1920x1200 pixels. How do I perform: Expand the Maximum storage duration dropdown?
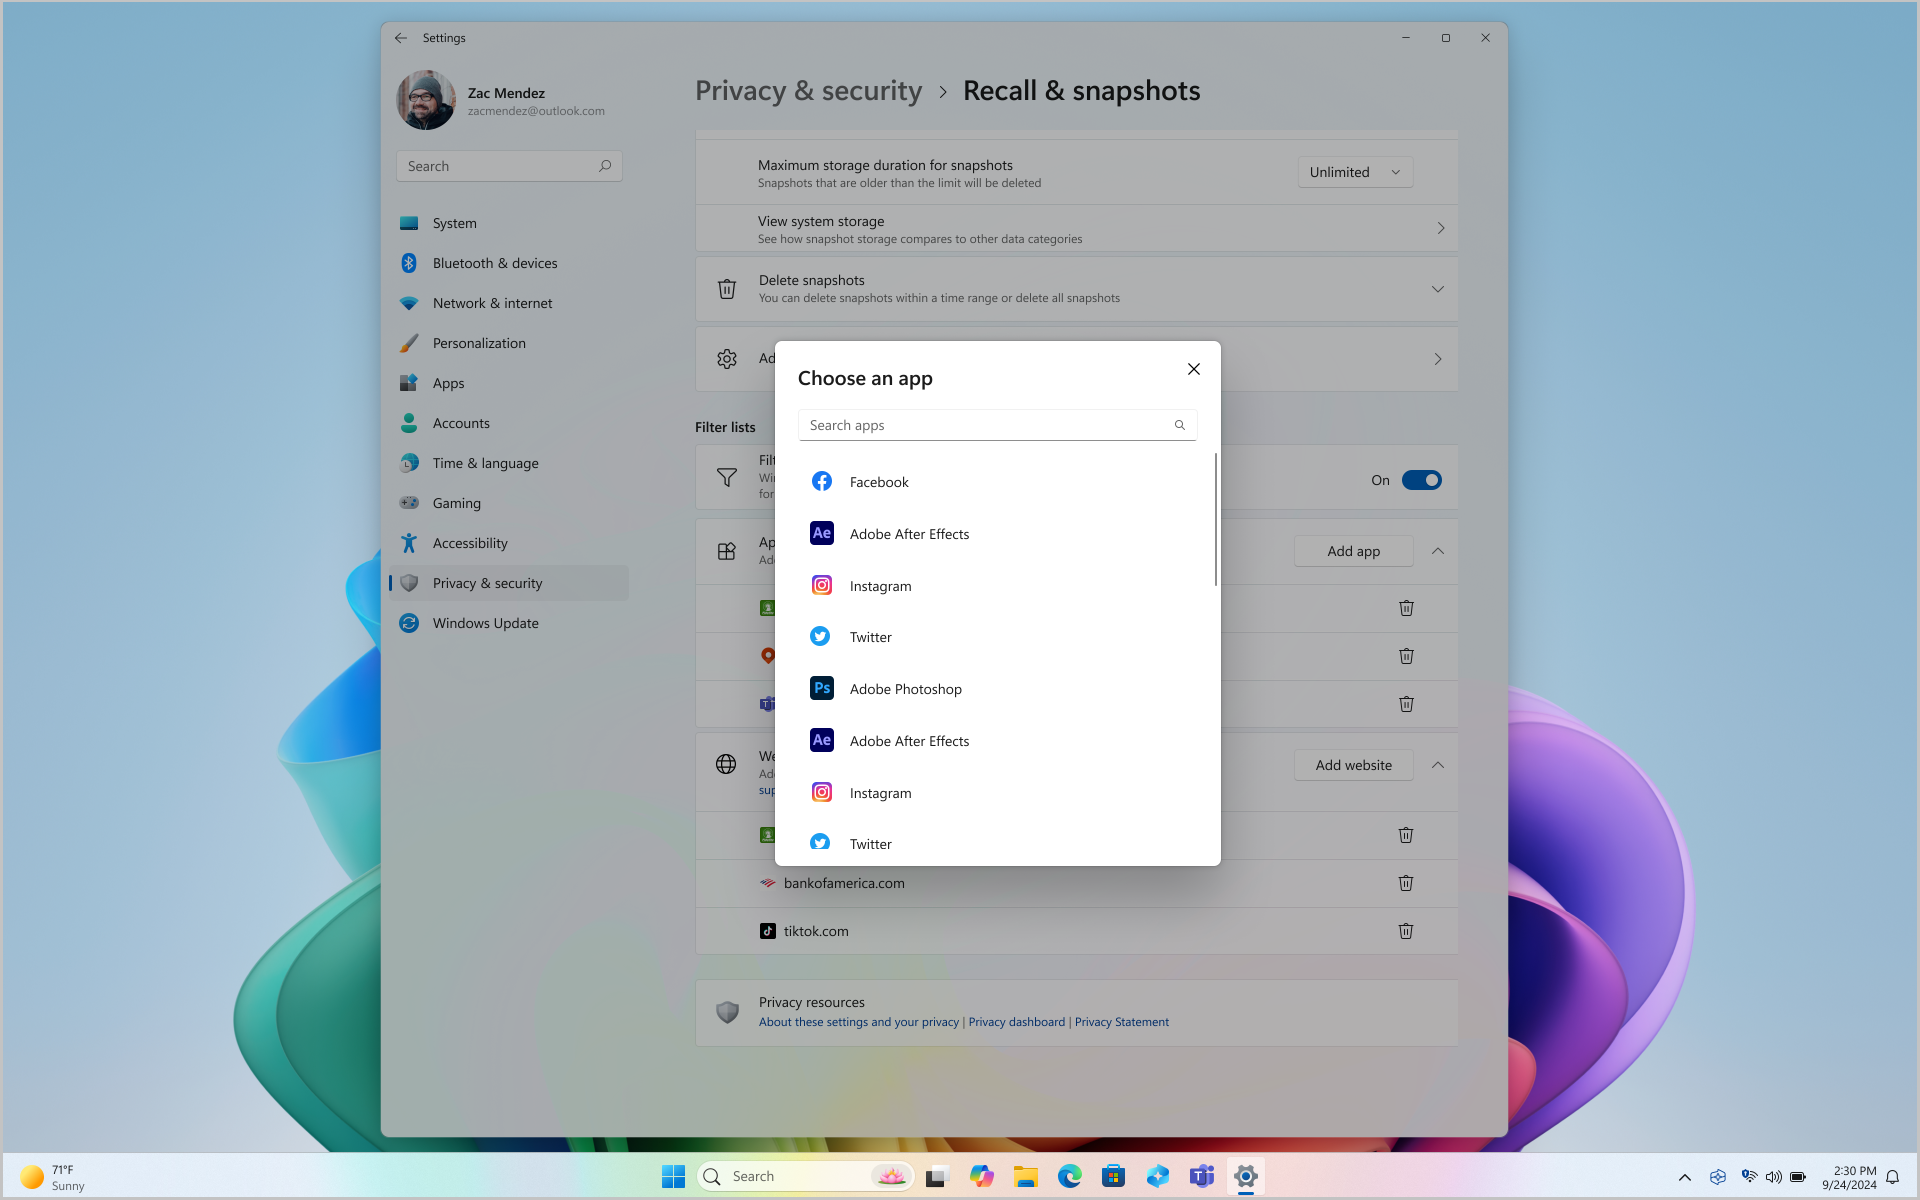pos(1353,171)
